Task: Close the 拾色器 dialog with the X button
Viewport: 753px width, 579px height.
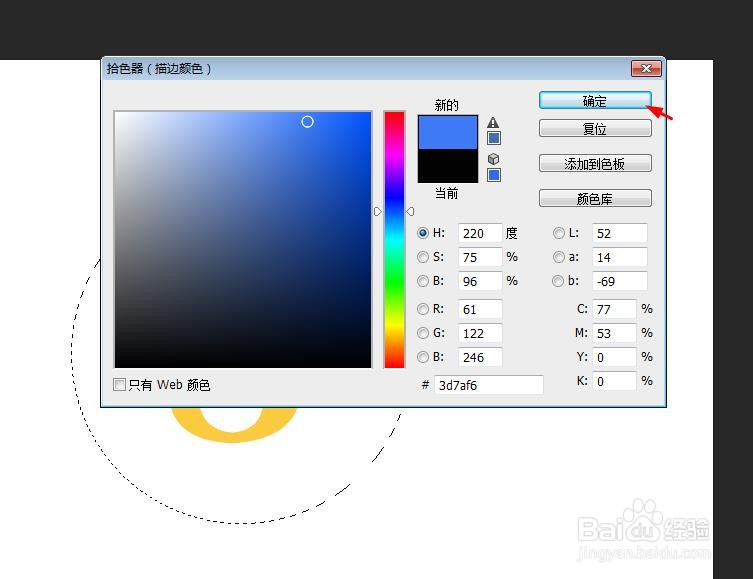Action: pos(646,69)
